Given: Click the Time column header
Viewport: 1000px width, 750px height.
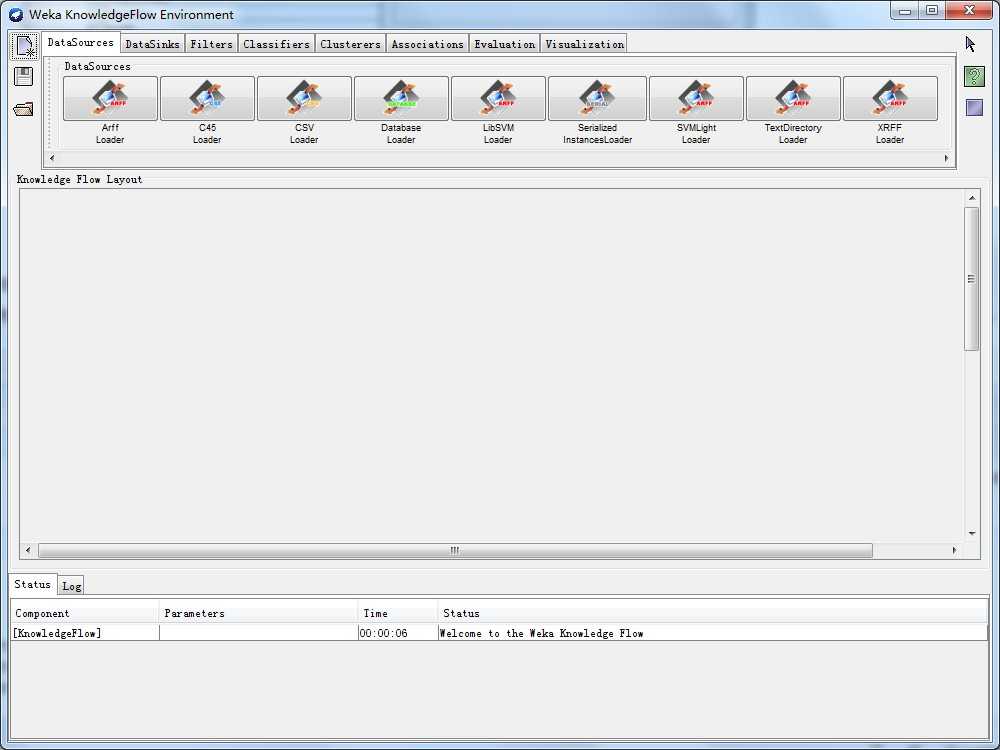Looking at the screenshot, I should 398,613.
